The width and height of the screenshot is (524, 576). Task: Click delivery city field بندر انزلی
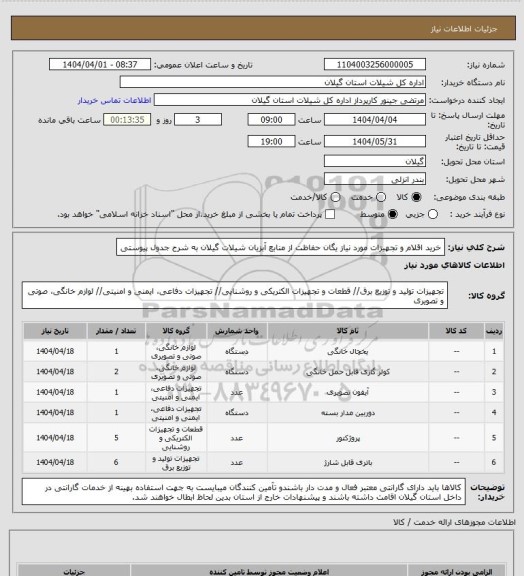coord(375,179)
